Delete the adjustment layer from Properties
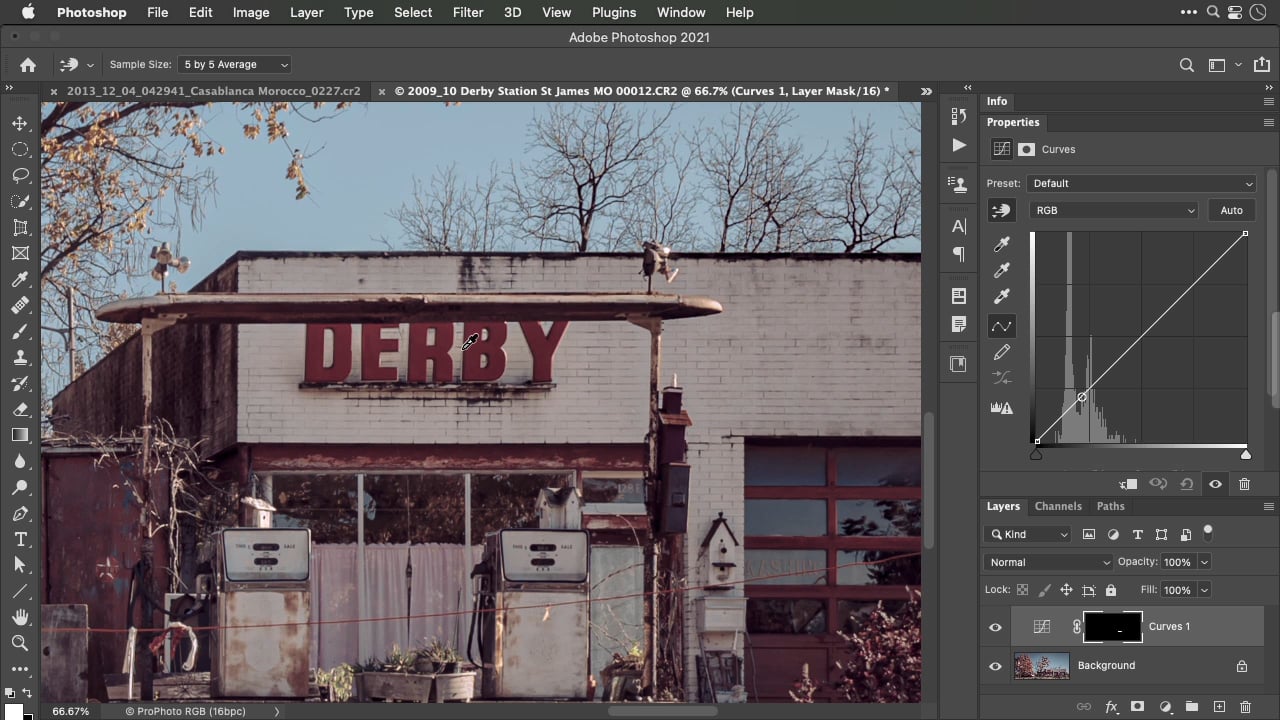1280x720 pixels. [1244, 484]
